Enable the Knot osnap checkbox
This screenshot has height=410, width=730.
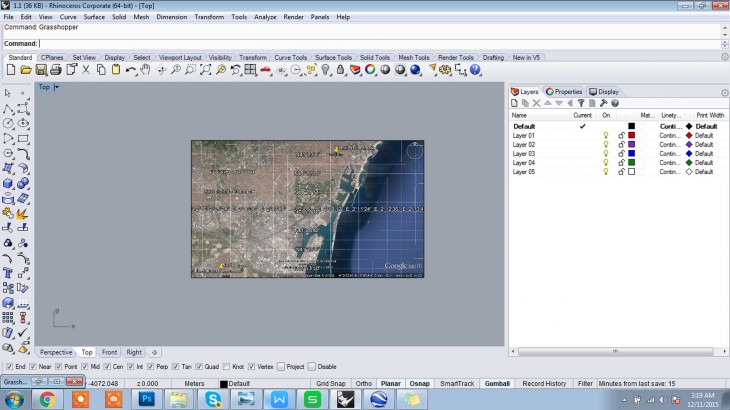[225, 367]
